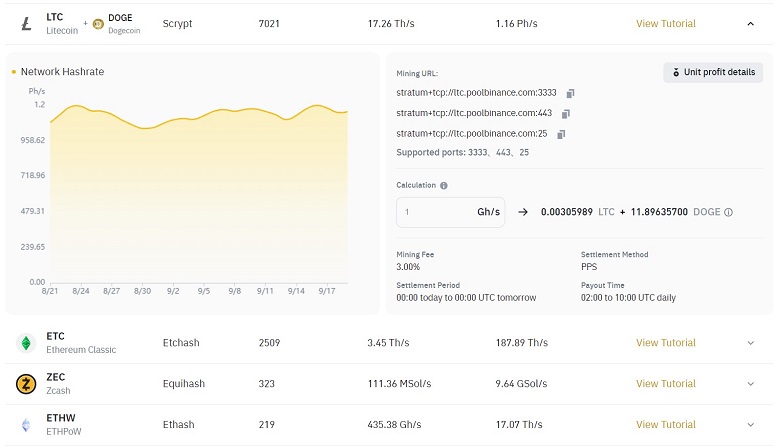Click the 1.16 Ph/s network hashrate

(517, 24)
